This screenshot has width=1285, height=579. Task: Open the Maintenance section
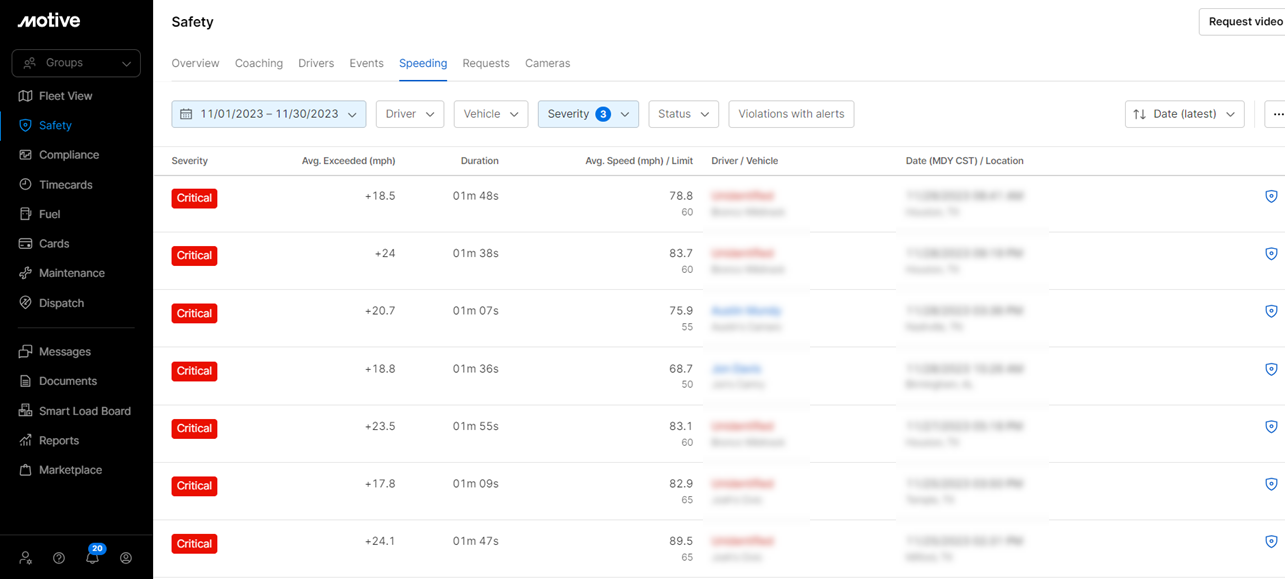(x=71, y=273)
